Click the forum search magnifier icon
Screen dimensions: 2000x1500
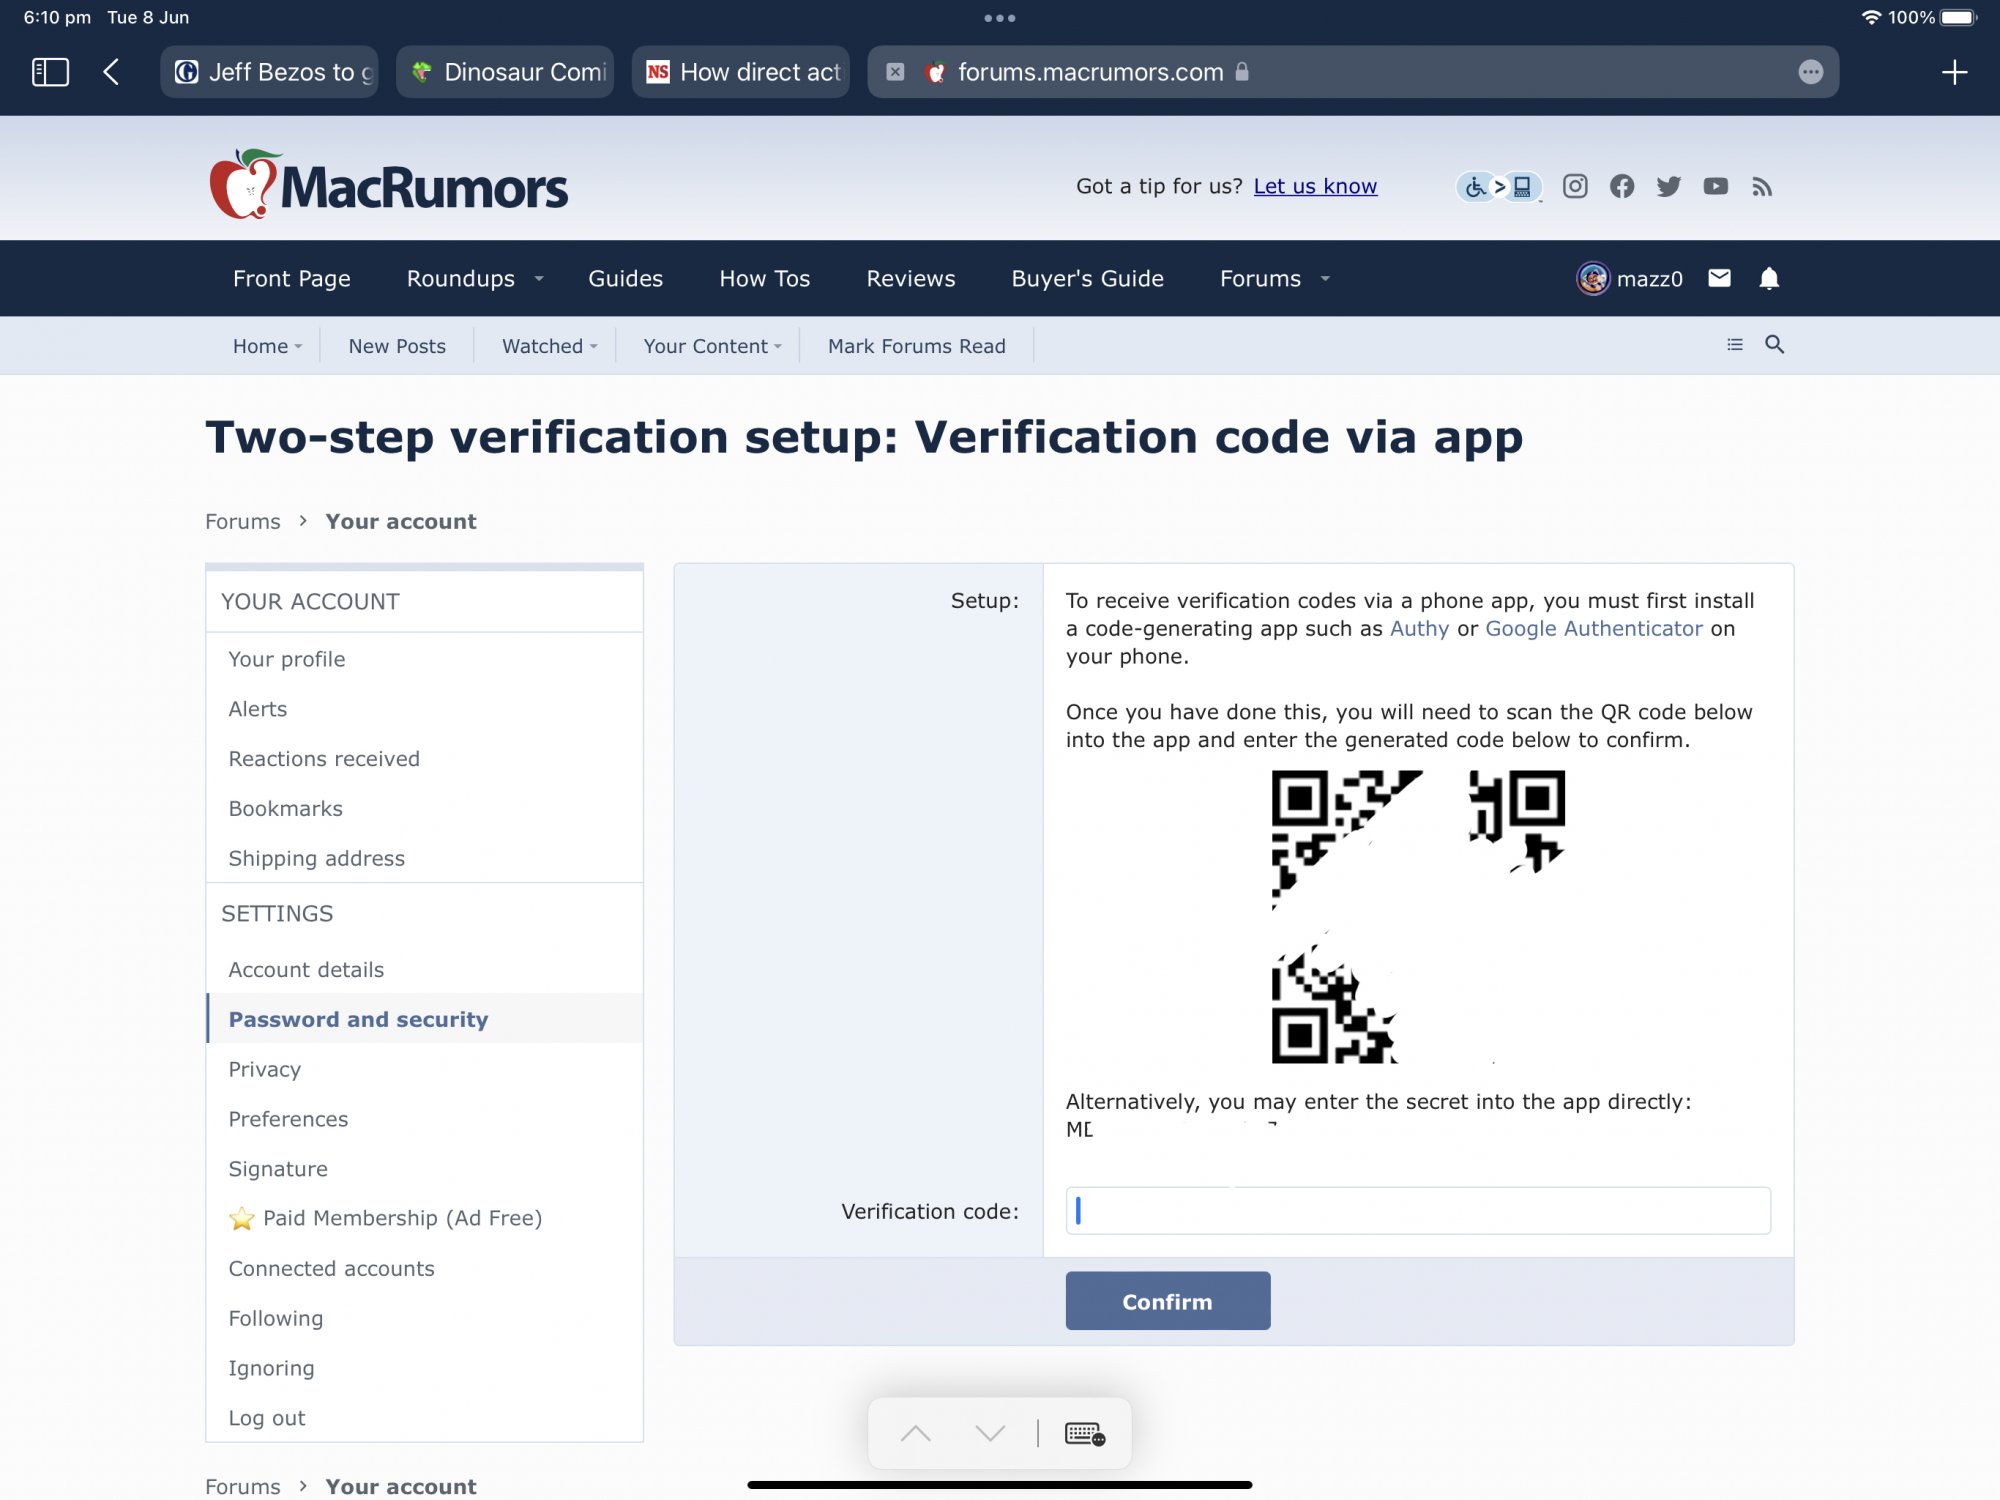tap(1774, 345)
